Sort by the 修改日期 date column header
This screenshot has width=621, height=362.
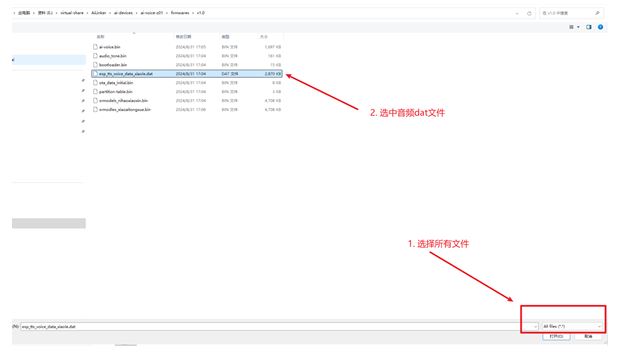click(183, 36)
